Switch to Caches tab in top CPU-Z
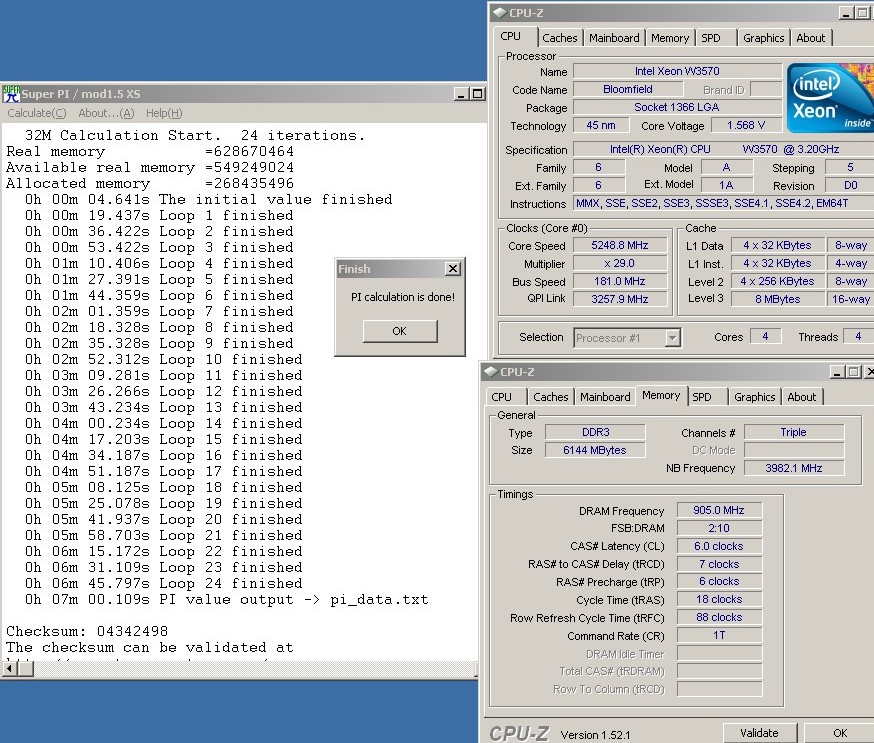The width and height of the screenshot is (874, 743). 560,38
